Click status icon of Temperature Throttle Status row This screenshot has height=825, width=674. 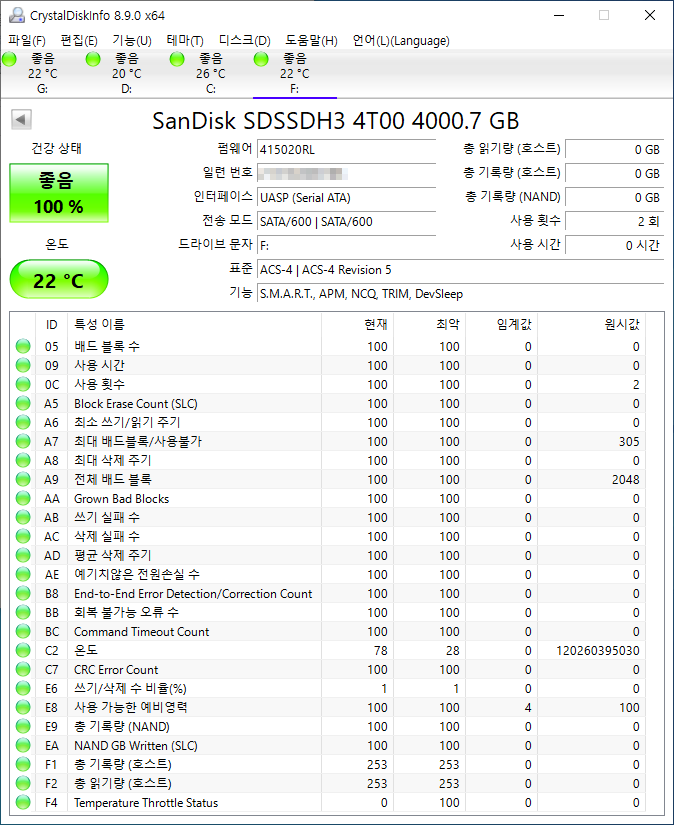pos(23,802)
